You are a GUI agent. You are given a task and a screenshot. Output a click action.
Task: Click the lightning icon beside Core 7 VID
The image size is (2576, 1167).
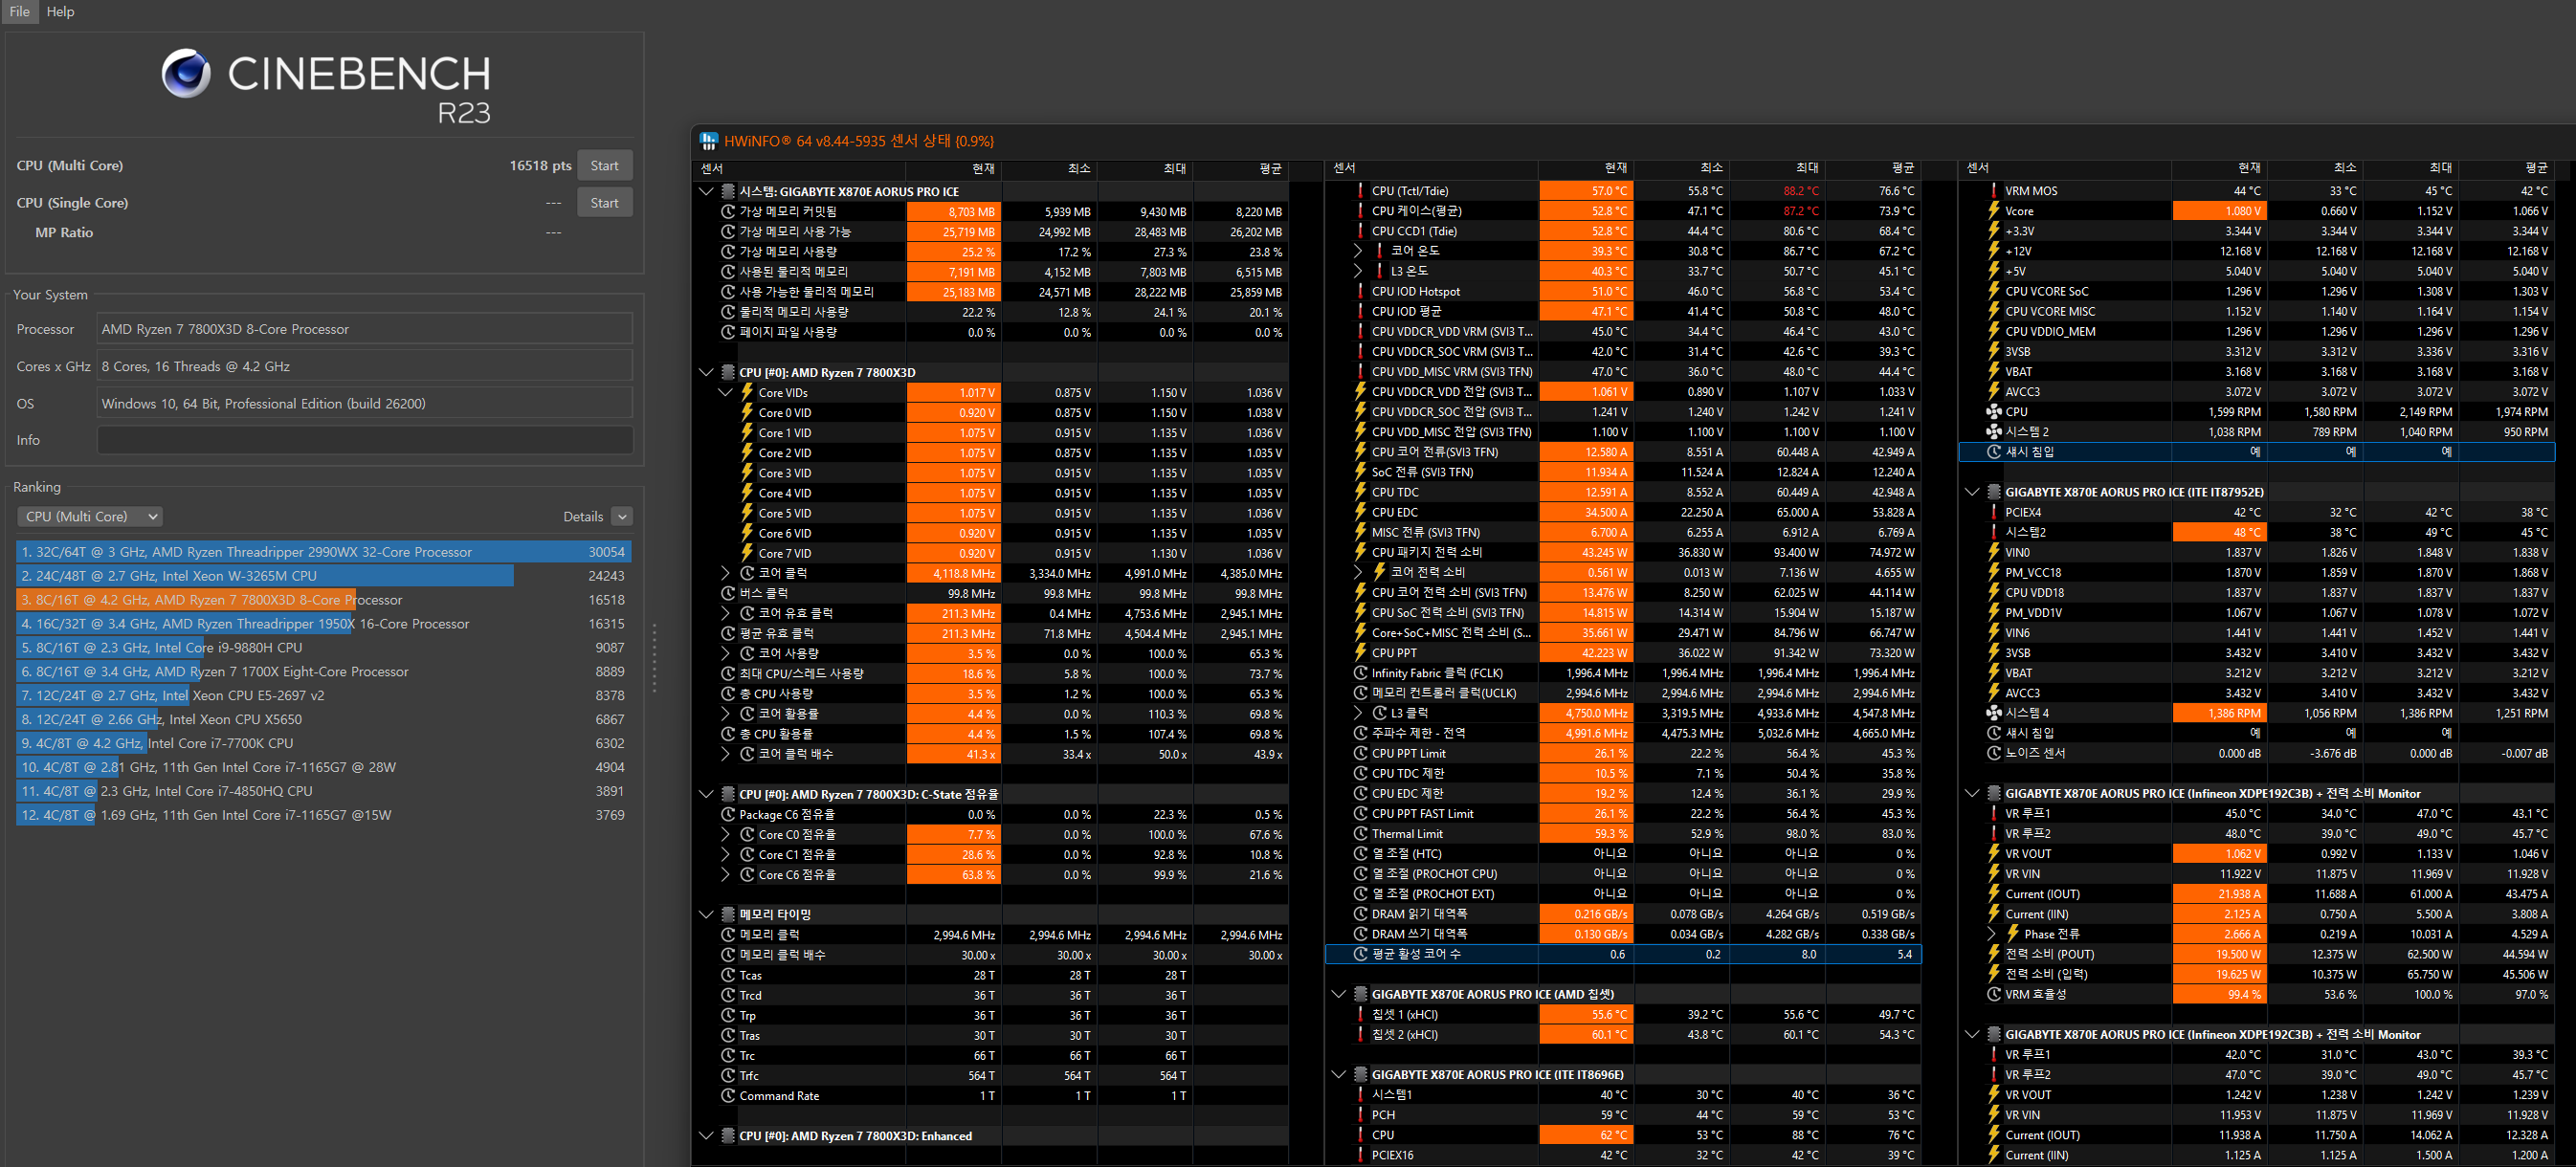(x=747, y=553)
